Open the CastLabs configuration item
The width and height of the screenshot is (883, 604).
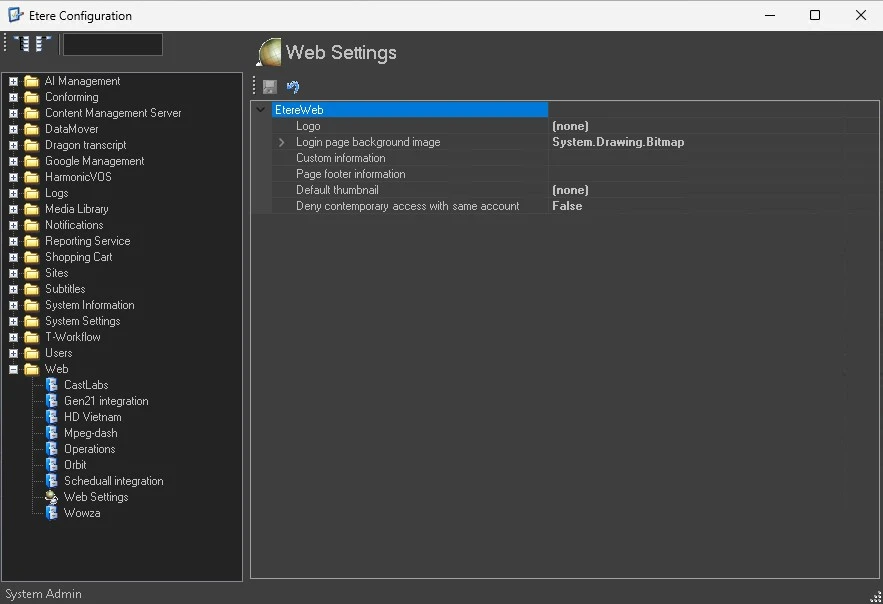[86, 385]
